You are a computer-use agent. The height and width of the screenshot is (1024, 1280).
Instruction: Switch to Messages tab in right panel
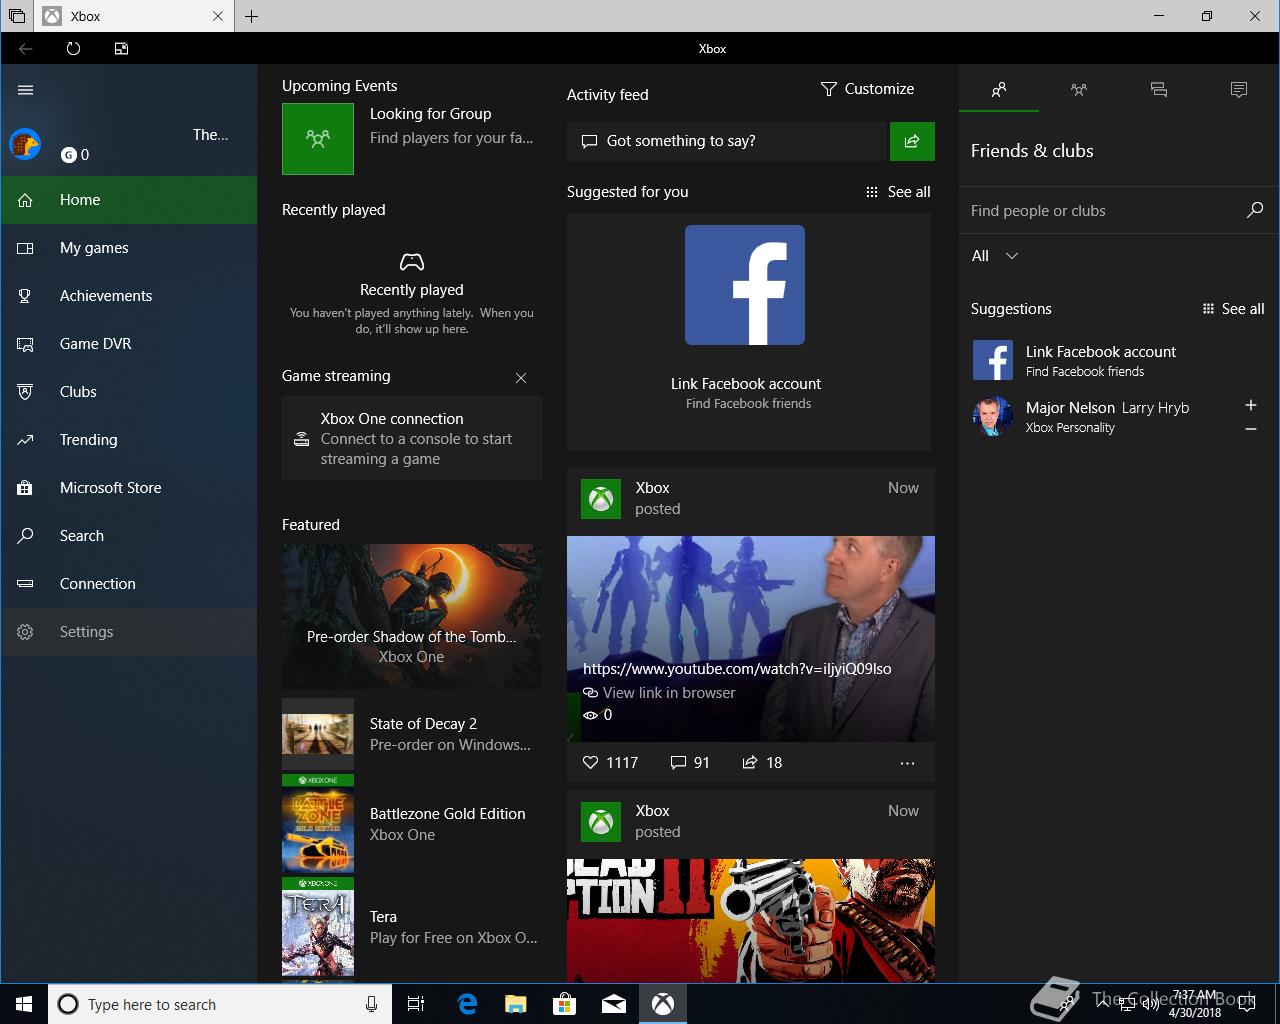1159,90
